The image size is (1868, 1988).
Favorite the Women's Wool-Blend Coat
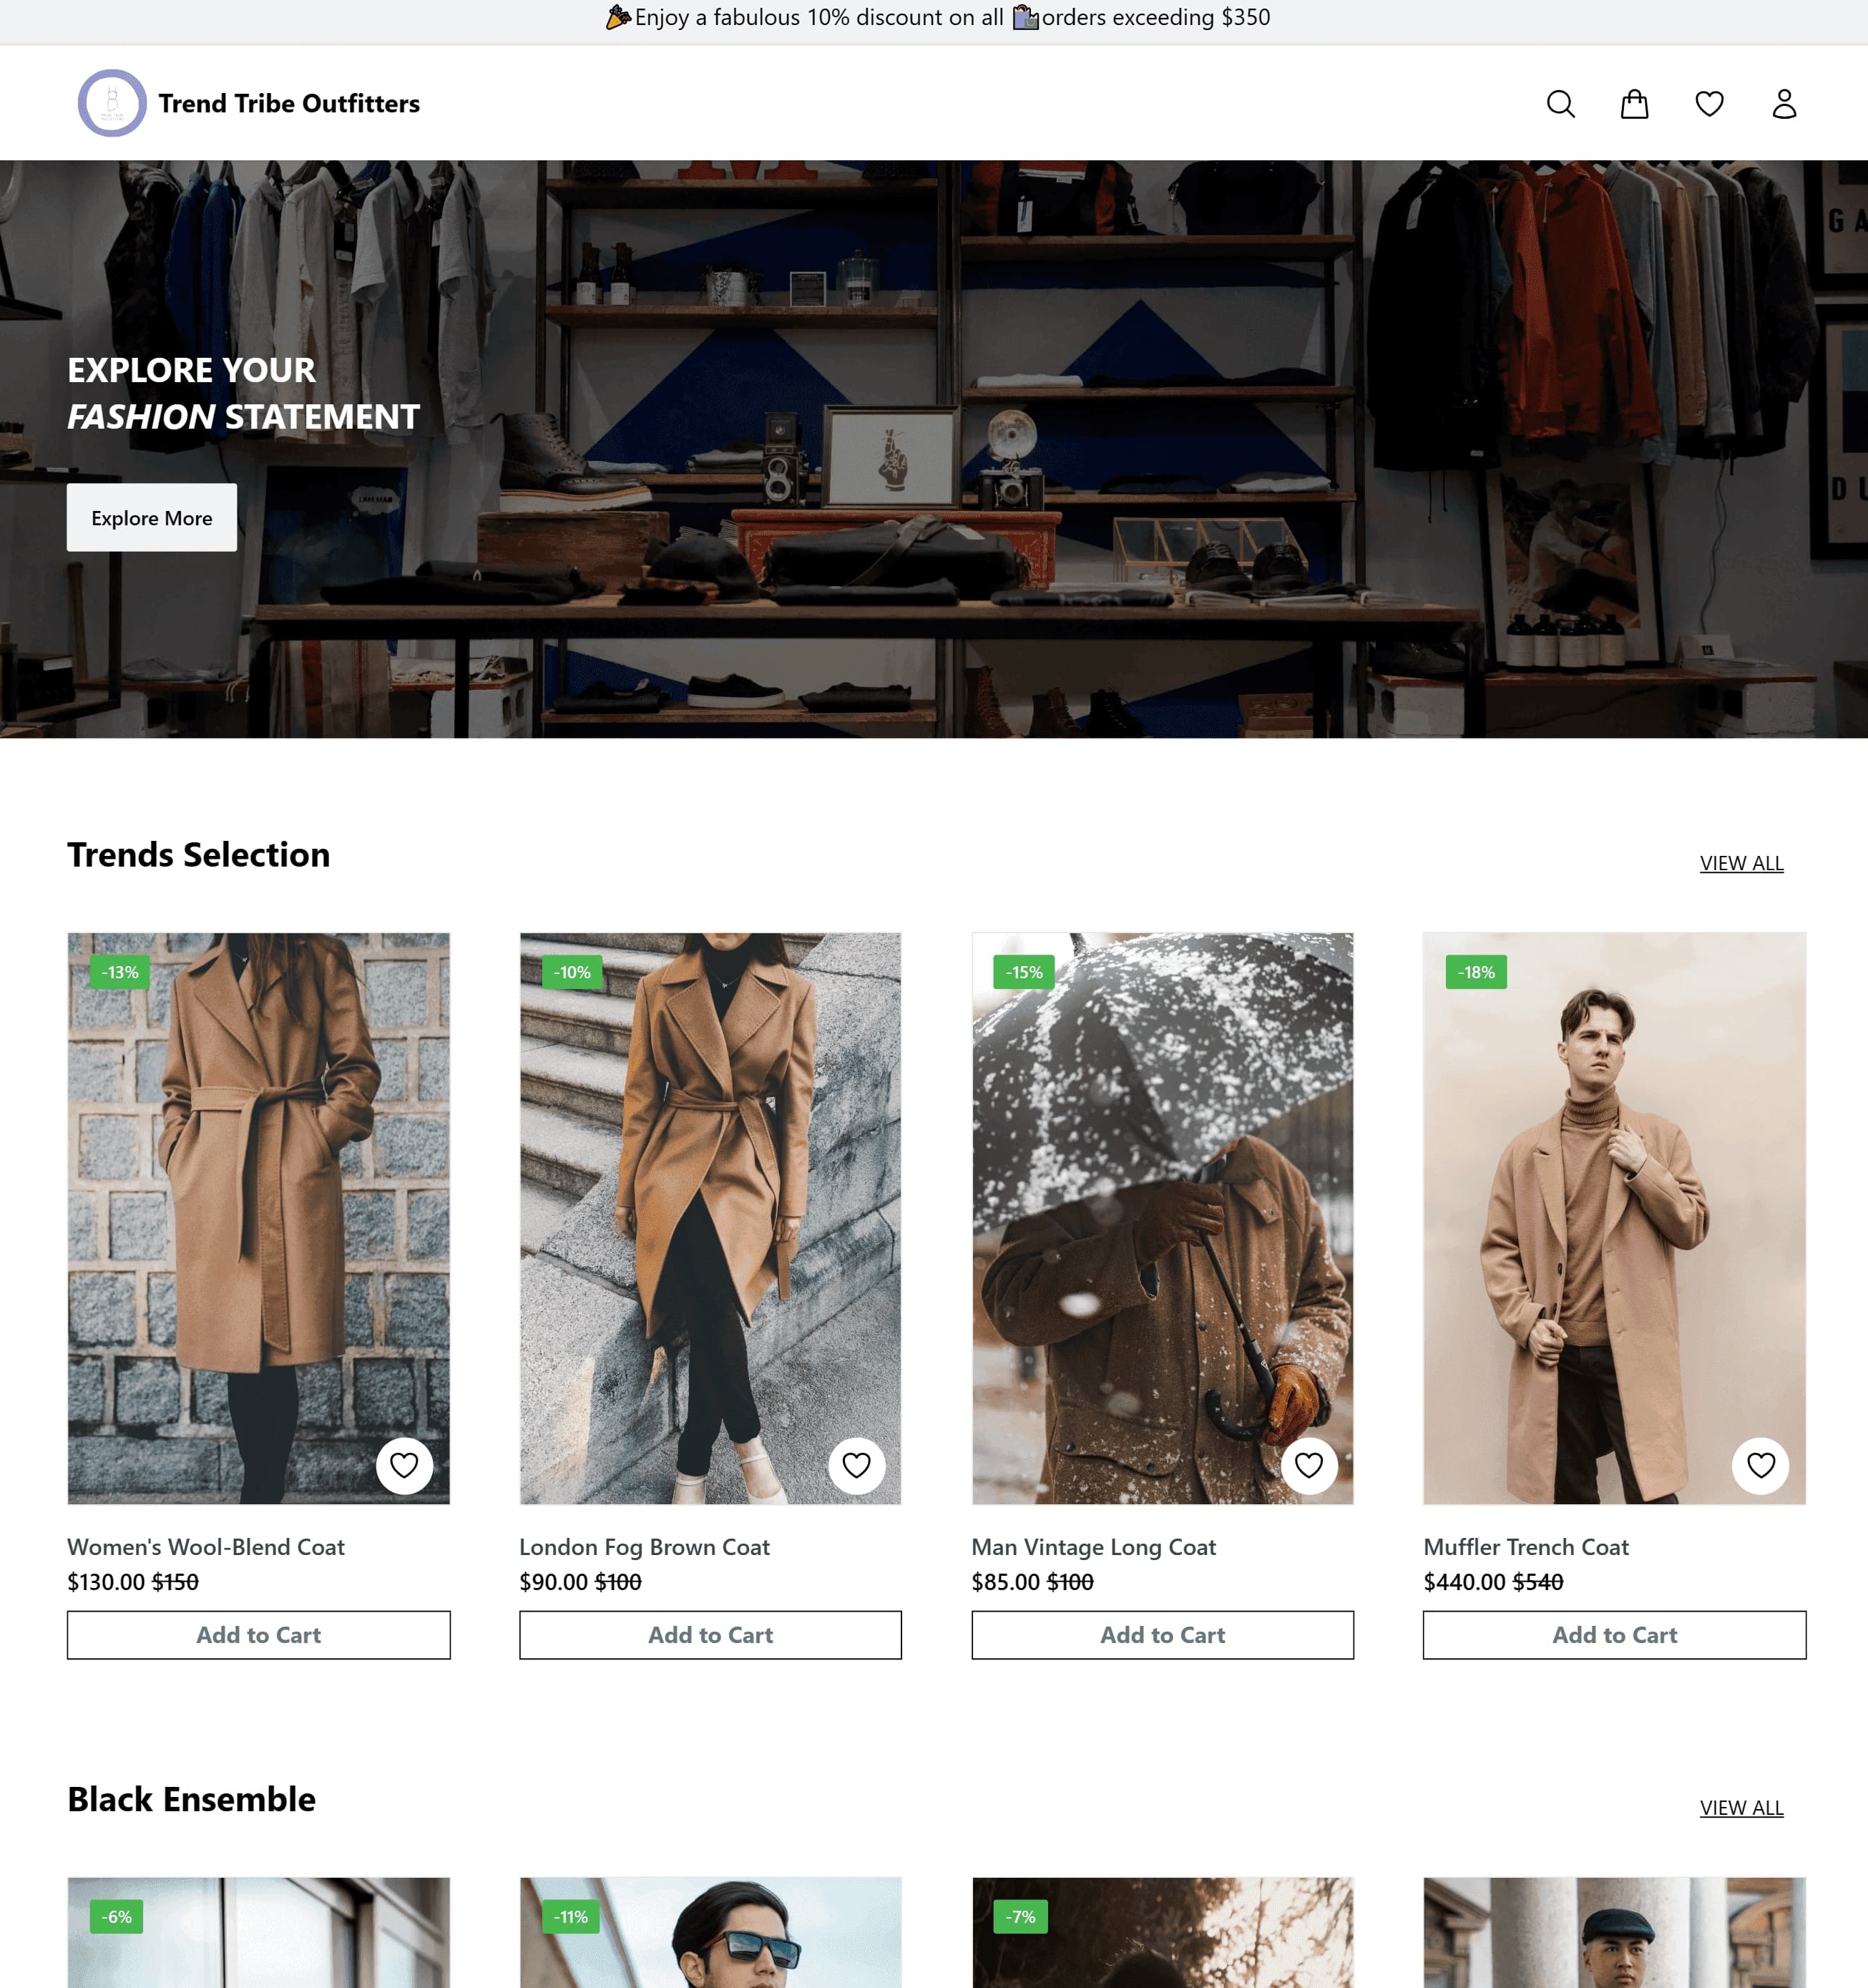(x=404, y=1465)
